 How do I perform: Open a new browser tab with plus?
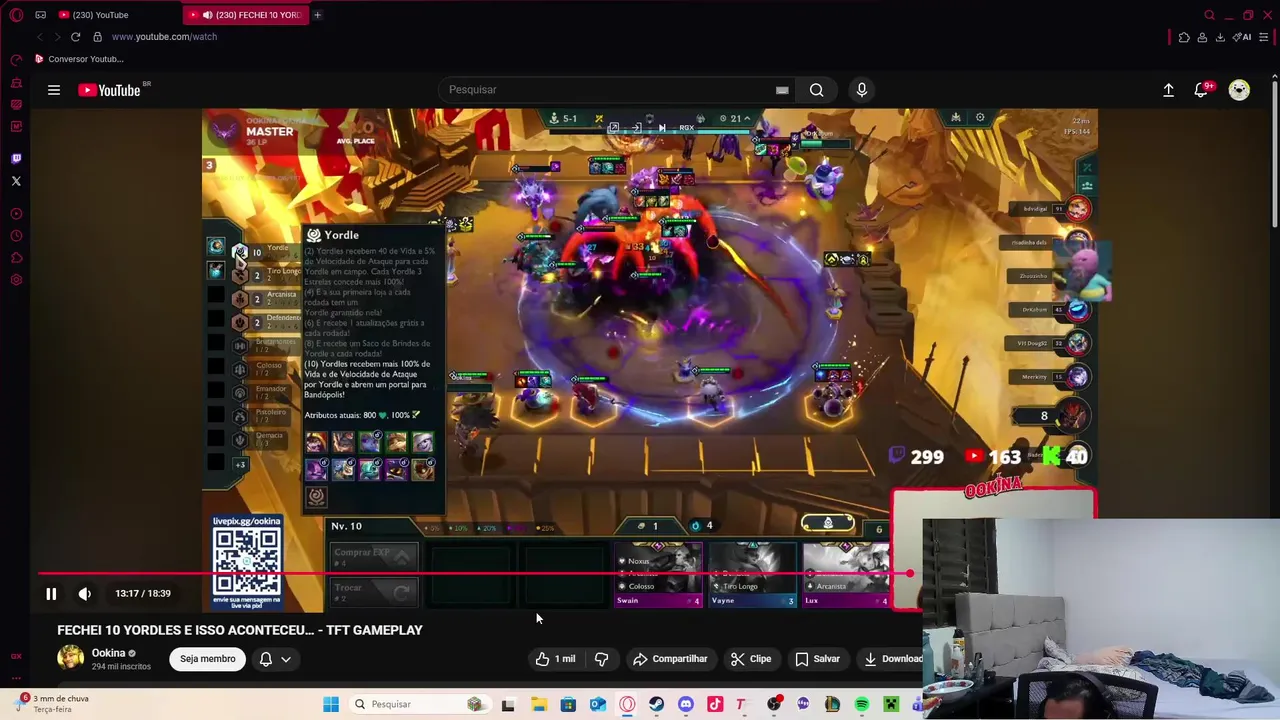point(317,15)
